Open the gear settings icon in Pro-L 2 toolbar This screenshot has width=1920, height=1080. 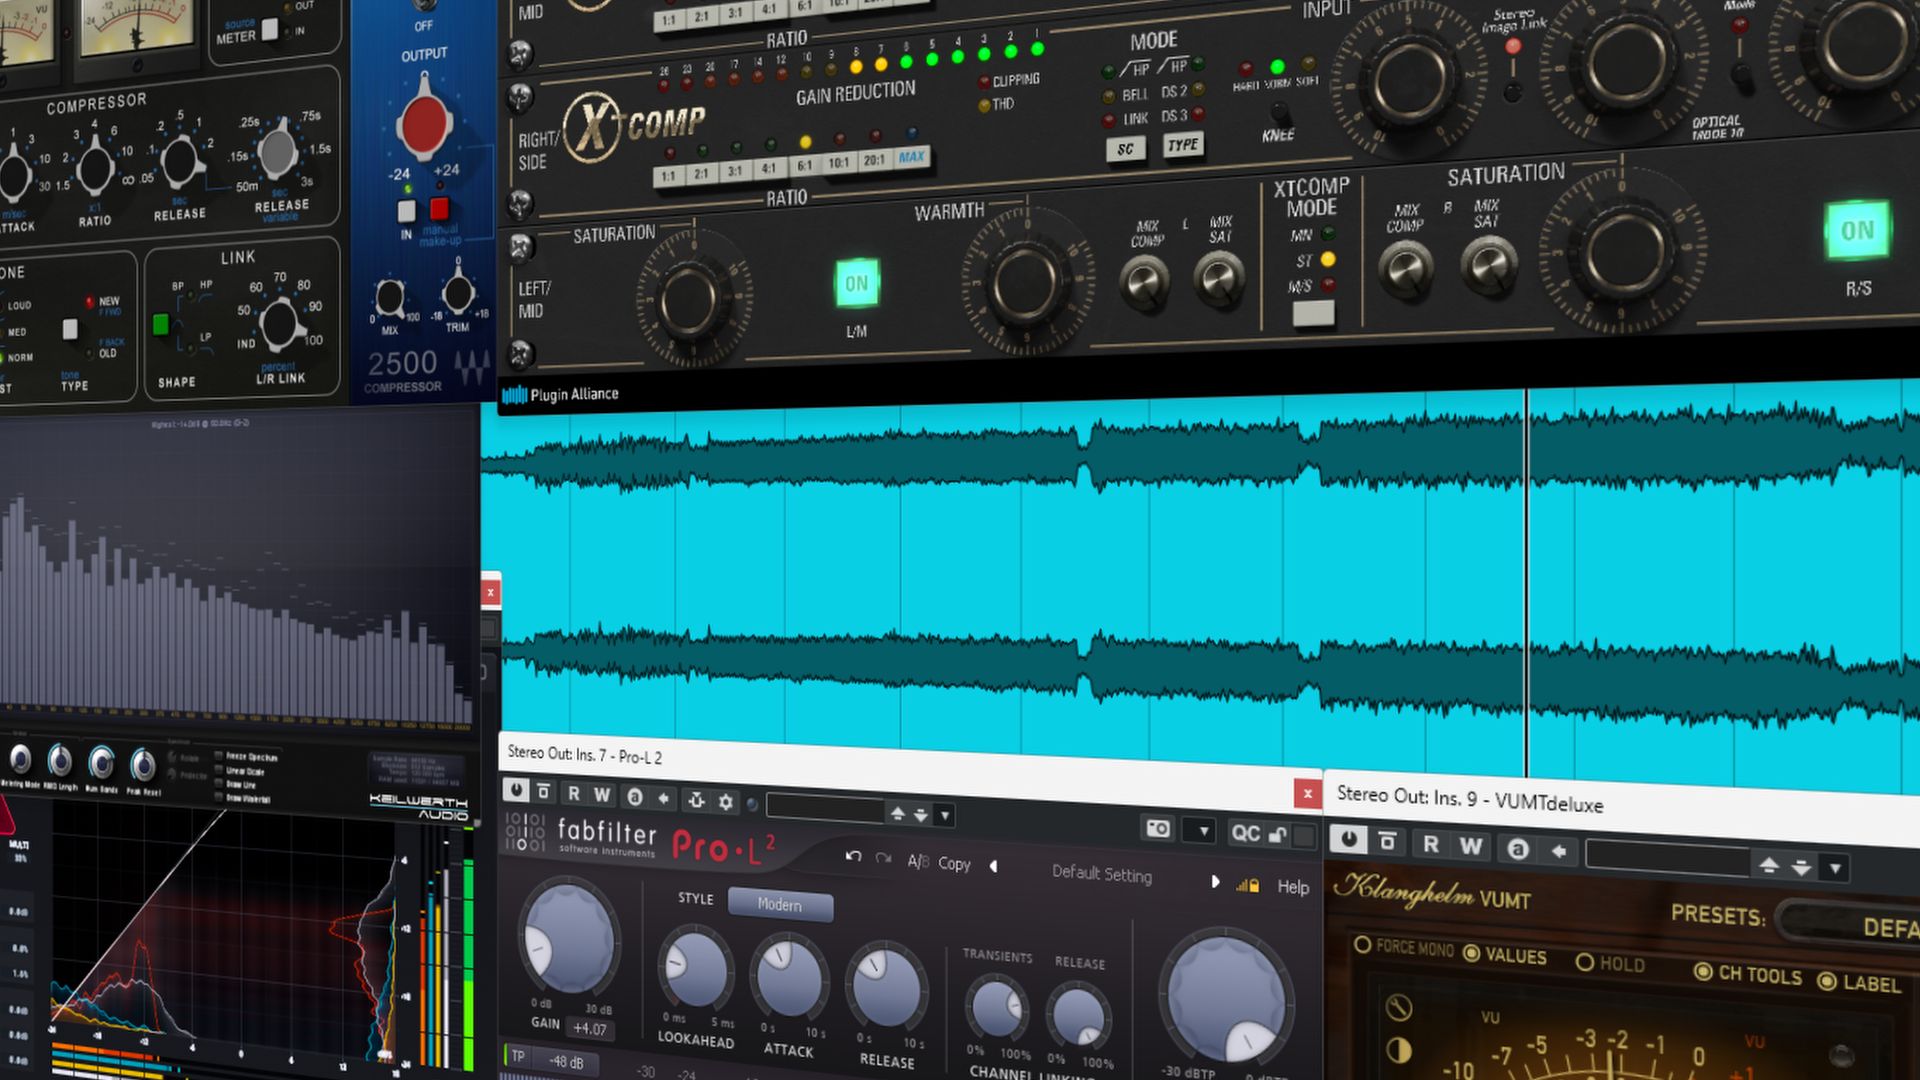click(726, 802)
